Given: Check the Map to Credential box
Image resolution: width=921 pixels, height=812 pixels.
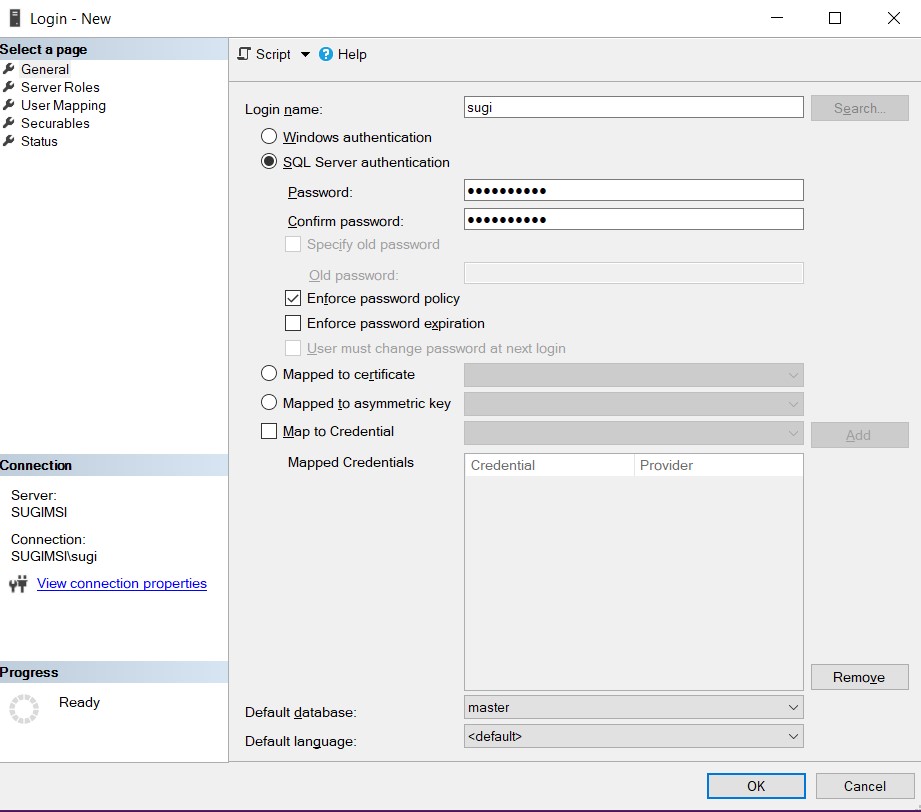Looking at the screenshot, I should [x=269, y=431].
